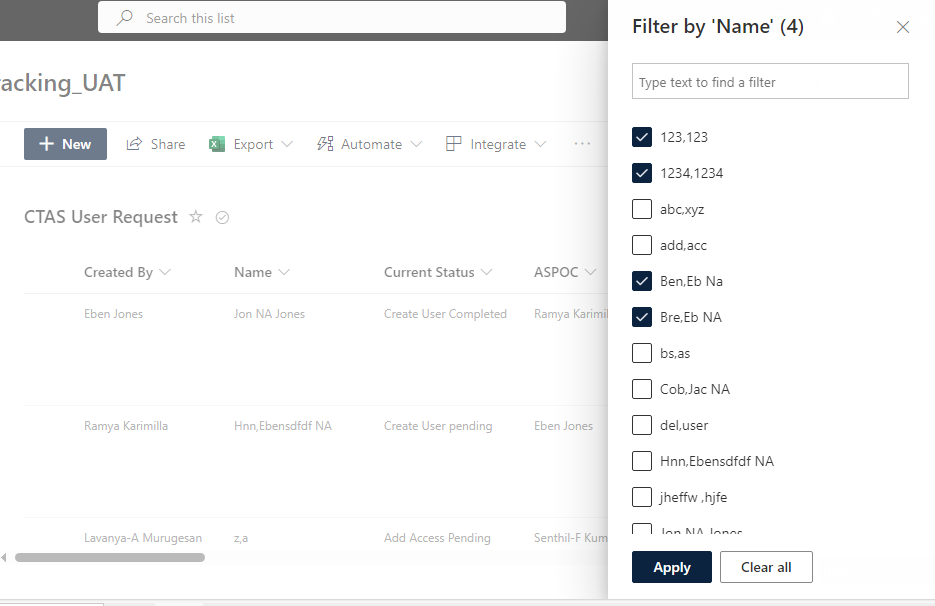This screenshot has width=935, height=606.
Task: Star the CTAS User Request list
Action: click(196, 216)
